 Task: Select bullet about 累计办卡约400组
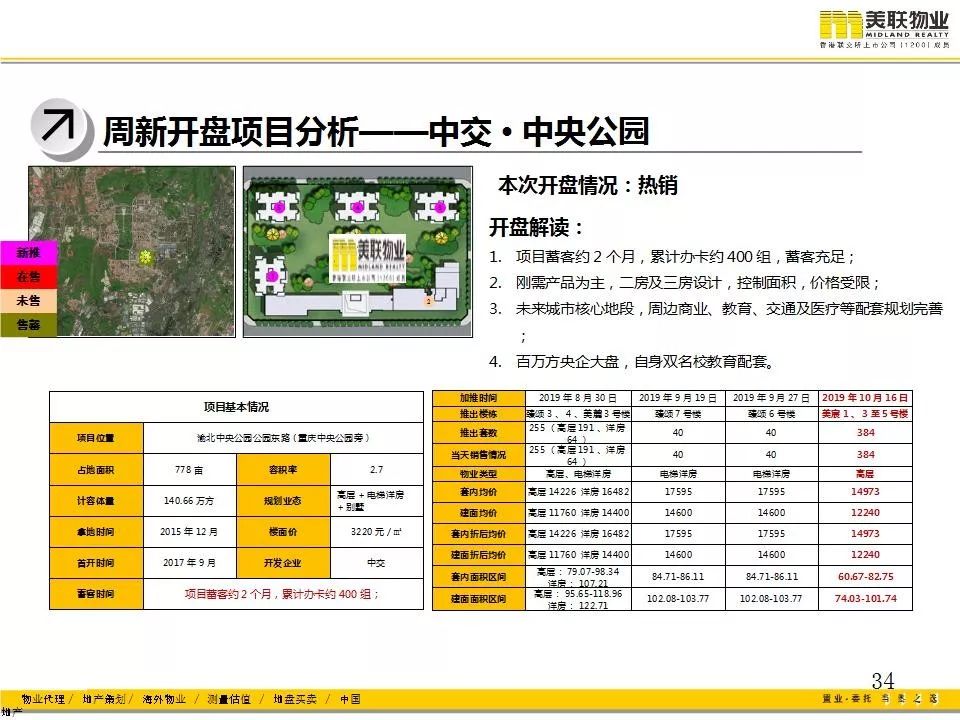672,257
